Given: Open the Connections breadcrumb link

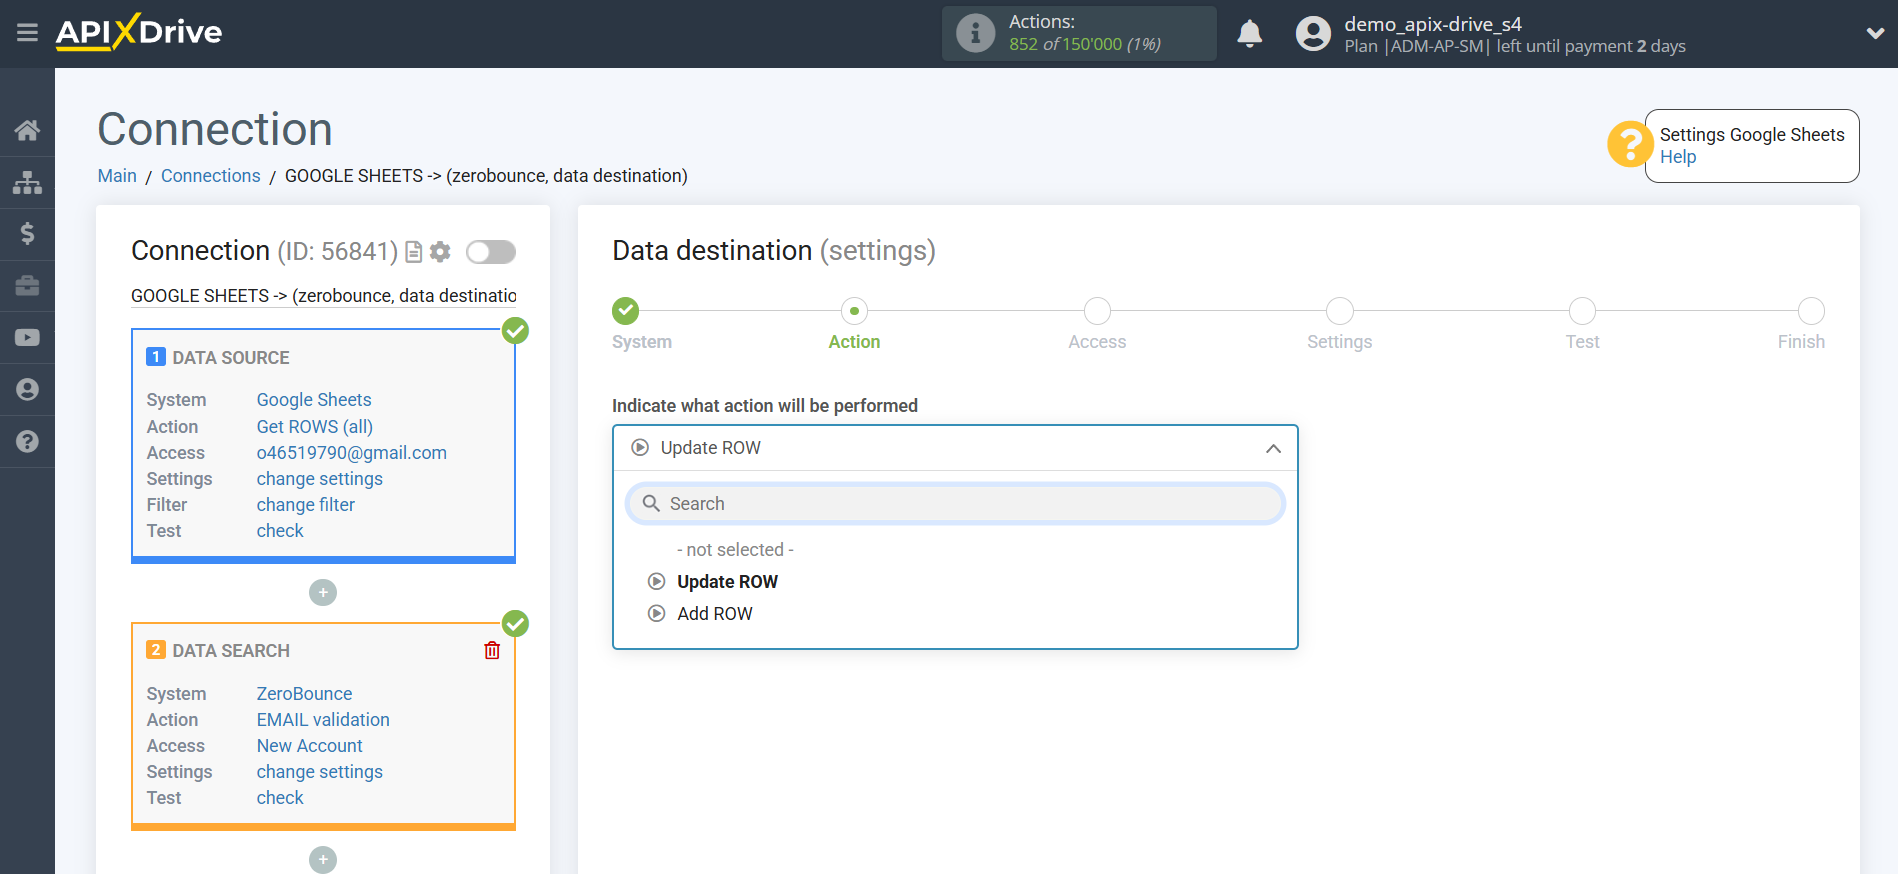Looking at the screenshot, I should point(210,176).
